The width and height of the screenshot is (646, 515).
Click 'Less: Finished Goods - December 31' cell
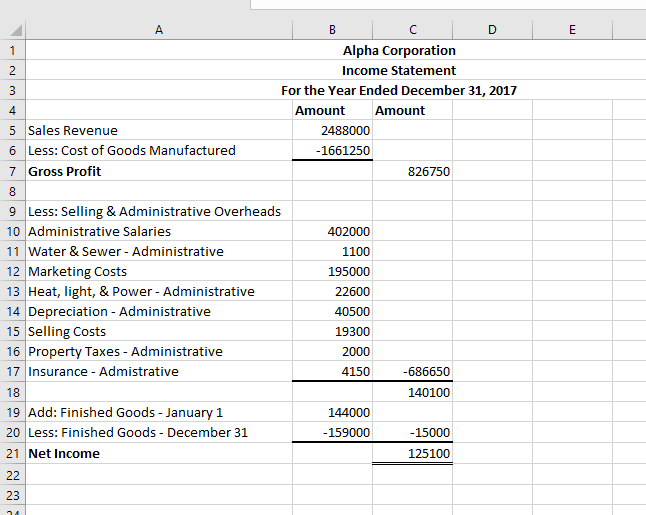coord(159,432)
